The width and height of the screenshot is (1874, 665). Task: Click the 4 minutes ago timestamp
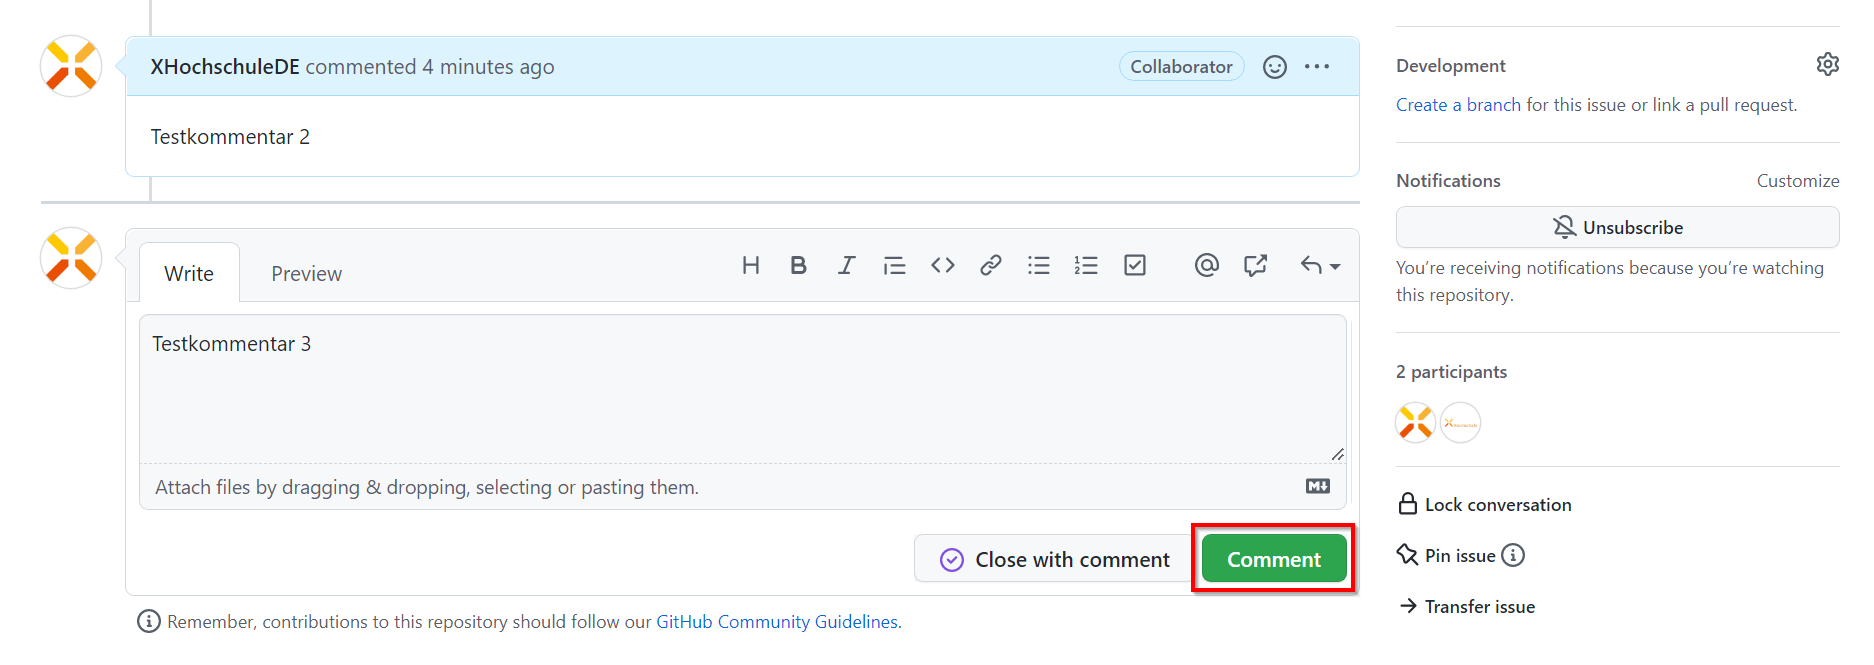(x=488, y=67)
